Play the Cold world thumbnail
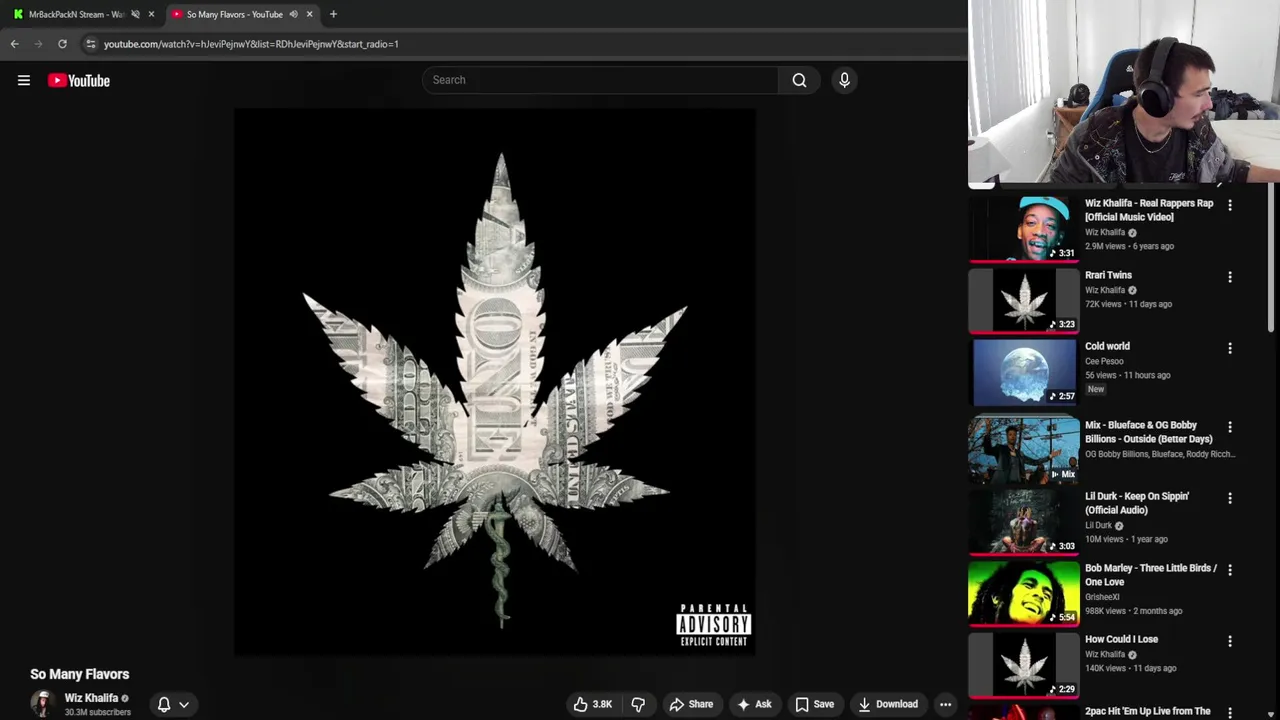 pos(1024,372)
